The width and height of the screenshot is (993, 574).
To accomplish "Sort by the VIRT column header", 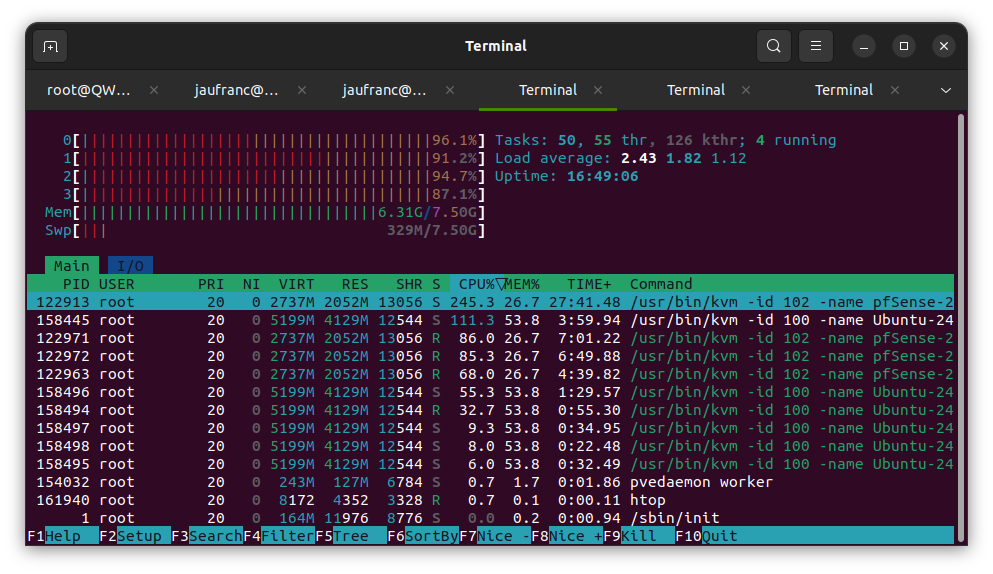I will point(296,284).
